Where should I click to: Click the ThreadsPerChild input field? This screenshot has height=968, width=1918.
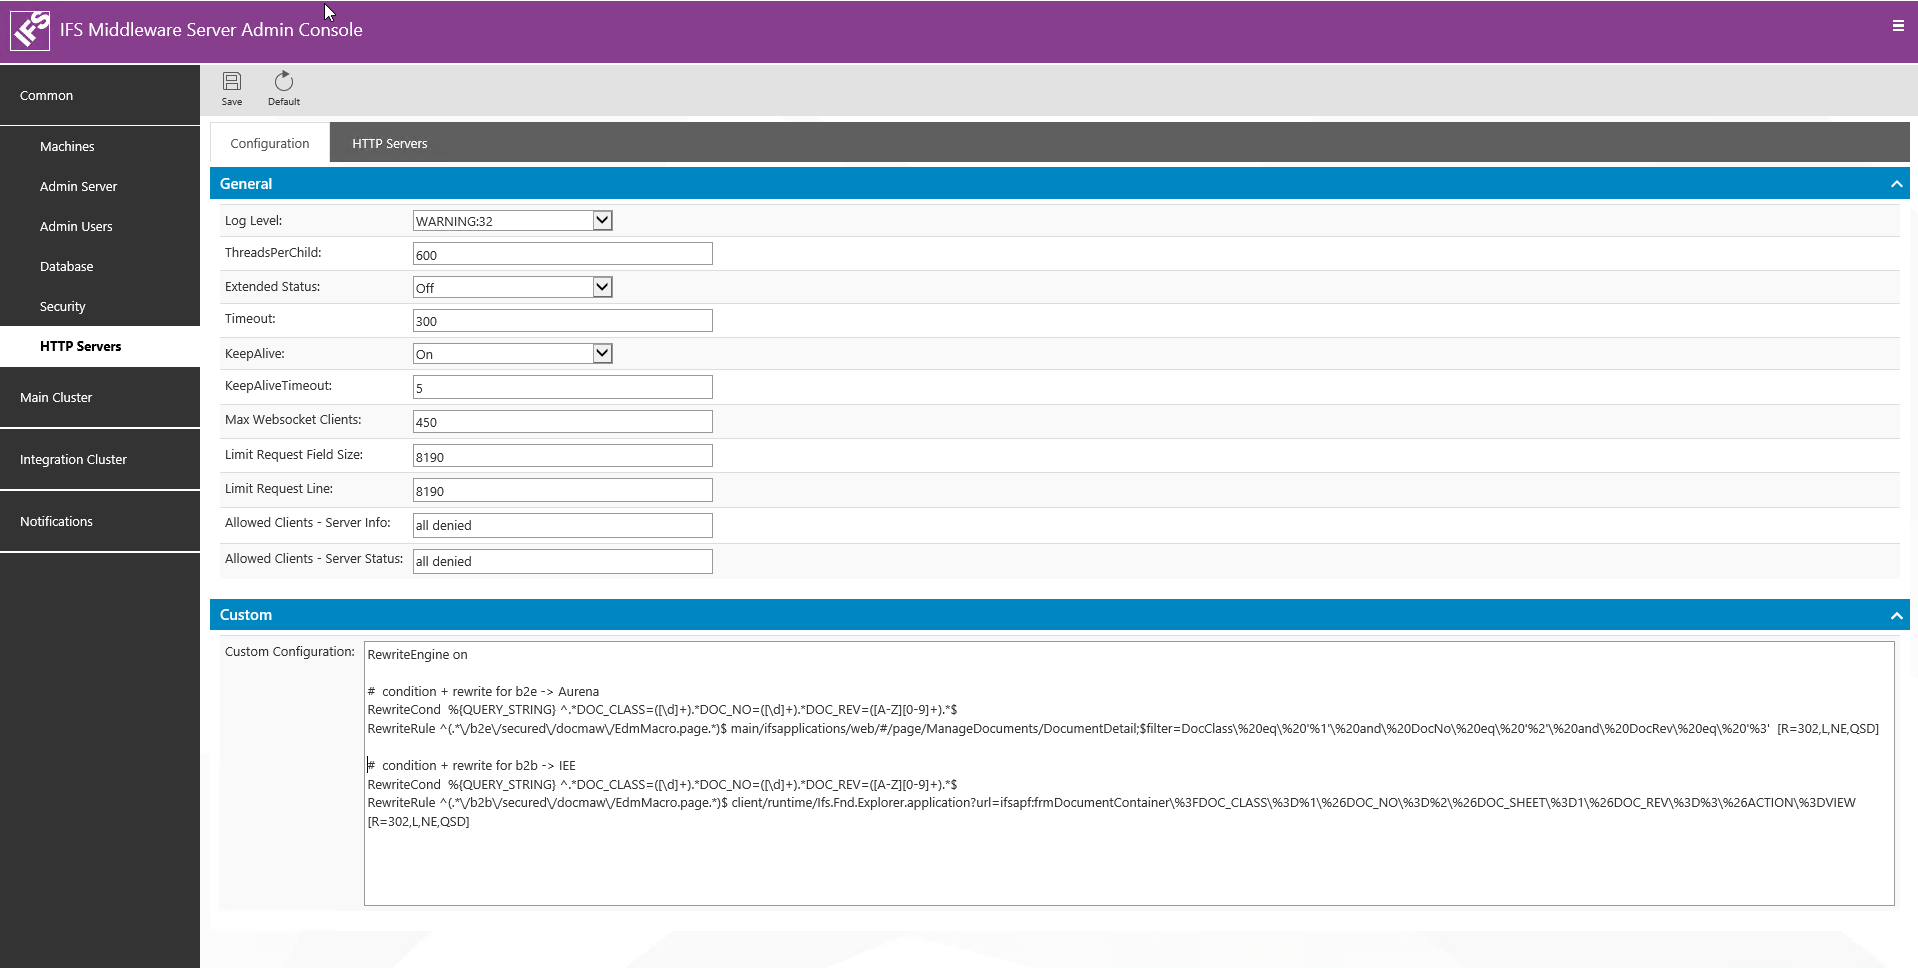pyautogui.click(x=562, y=254)
